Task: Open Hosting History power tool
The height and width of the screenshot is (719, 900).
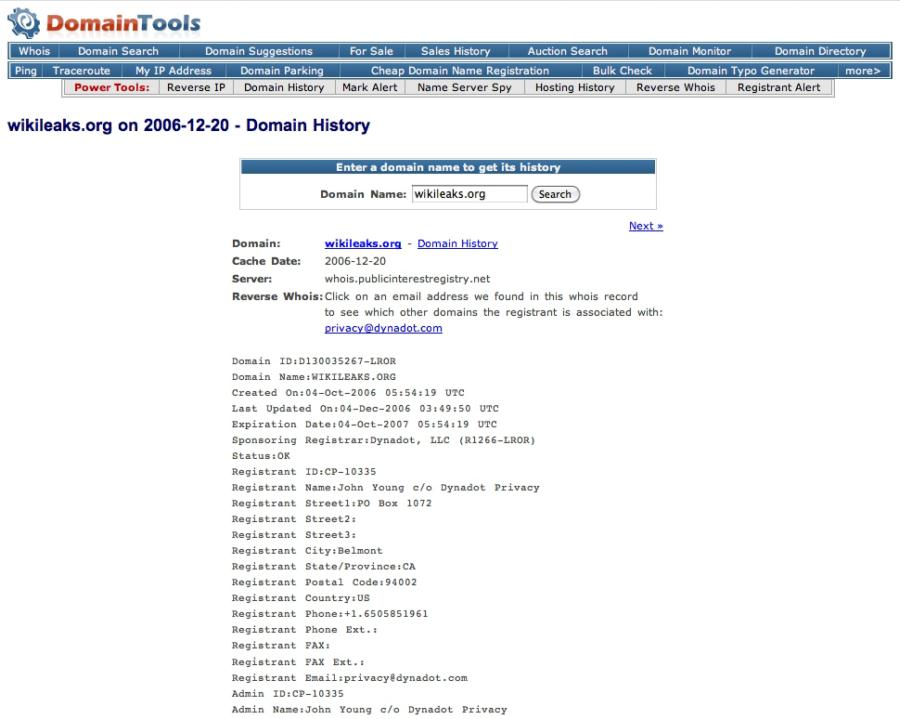Action: 574,87
